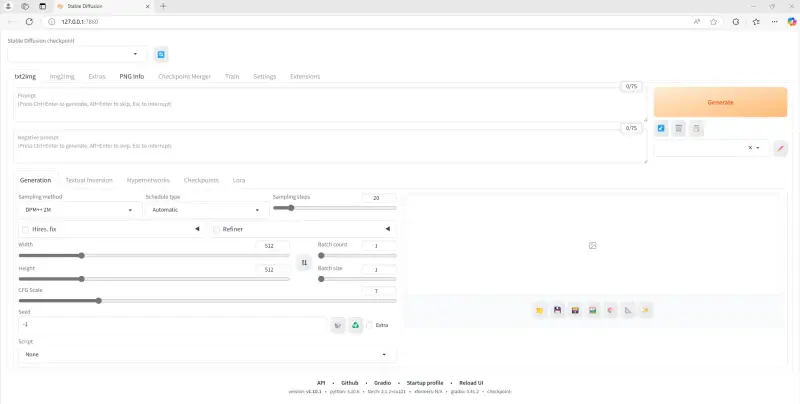800x404 pixels.
Task: Click the trash clear prompt icon
Action: [x=679, y=129]
